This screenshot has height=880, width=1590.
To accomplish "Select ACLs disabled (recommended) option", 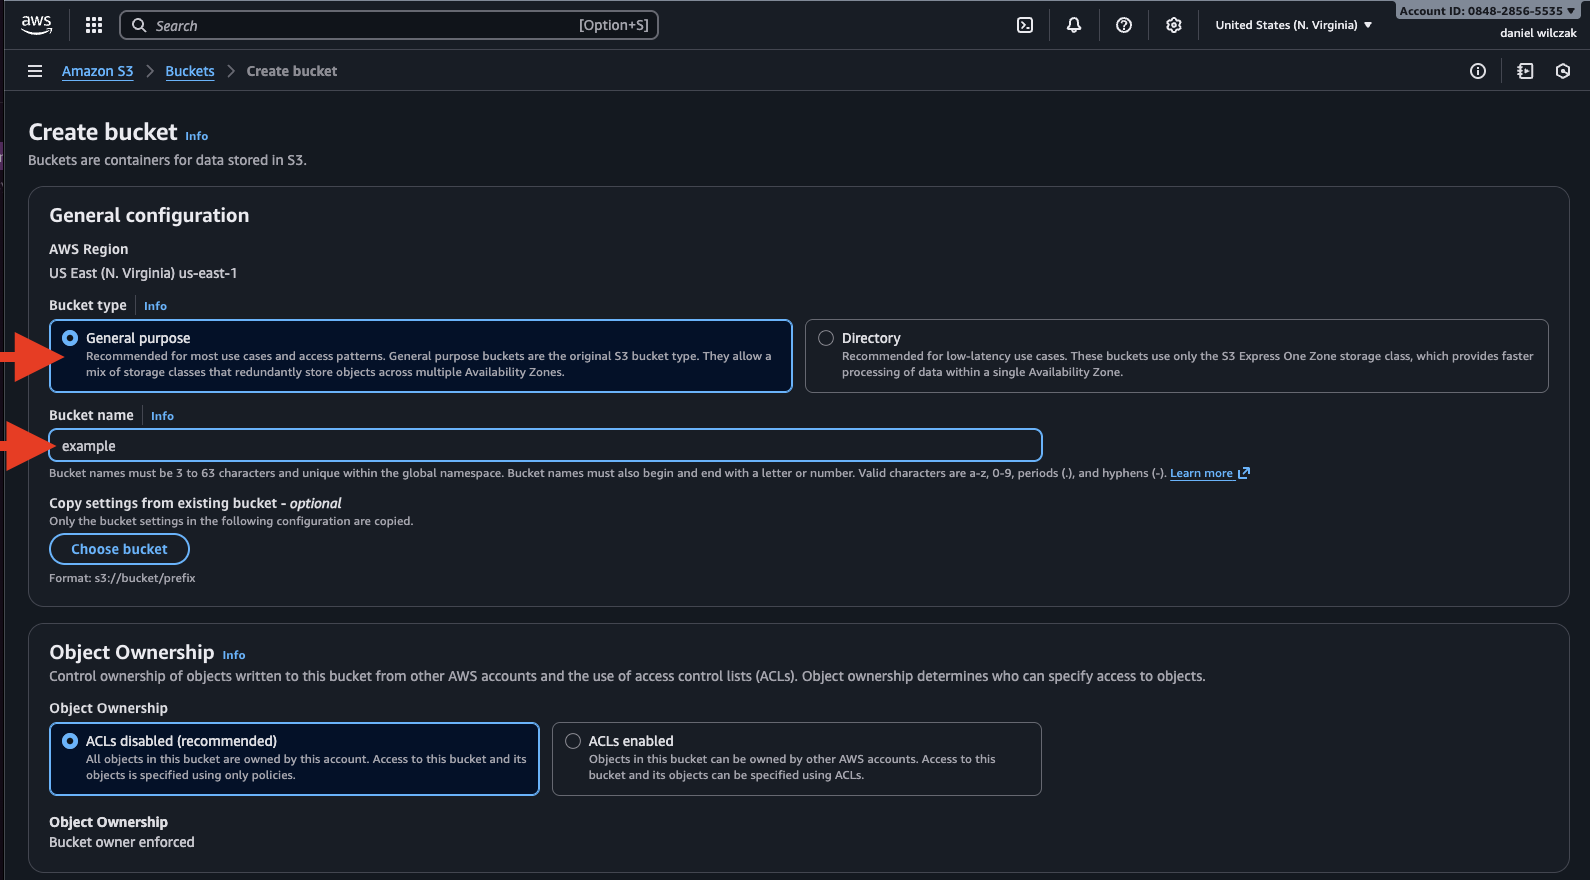I will tap(70, 741).
